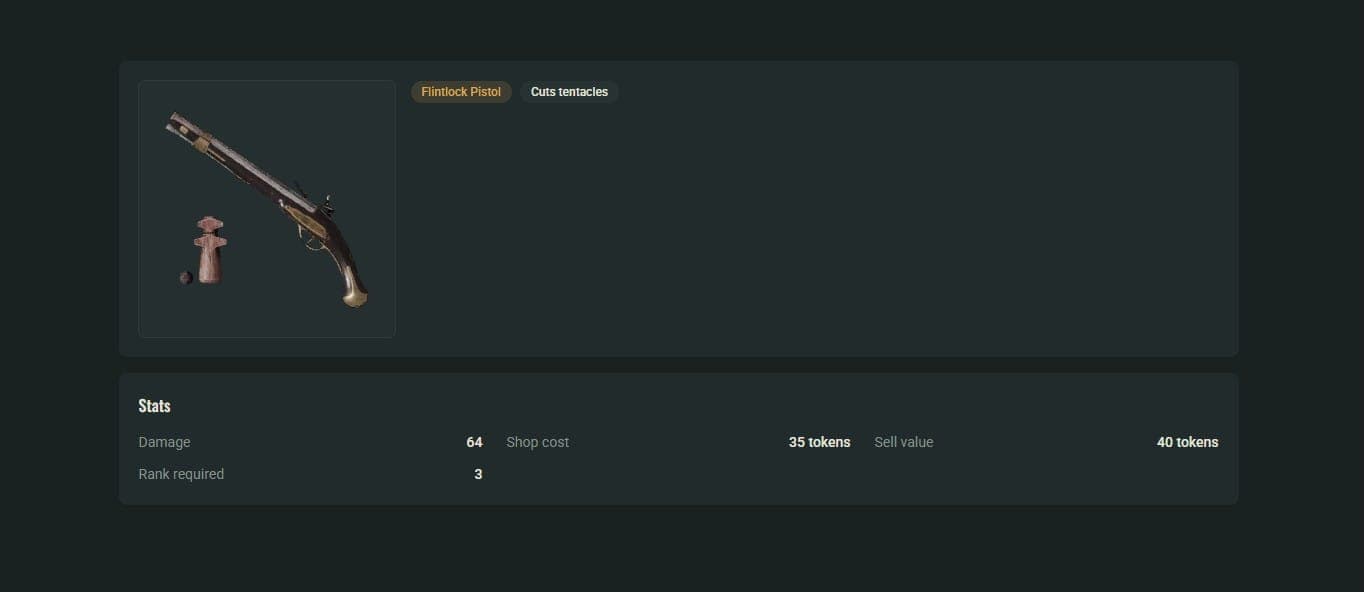The width and height of the screenshot is (1364, 592).
Task: Click the Sell value label
Action: click(904, 442)
